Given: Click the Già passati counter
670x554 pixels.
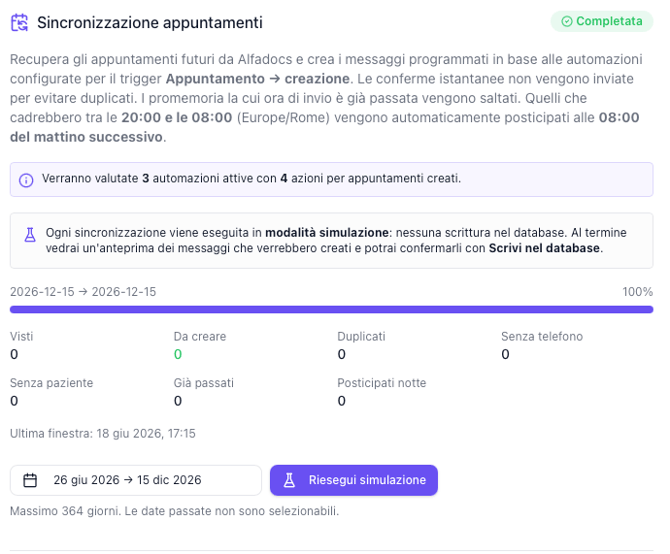Looking at the screenshot, I should pyautogui.click(x=203, y=392).
